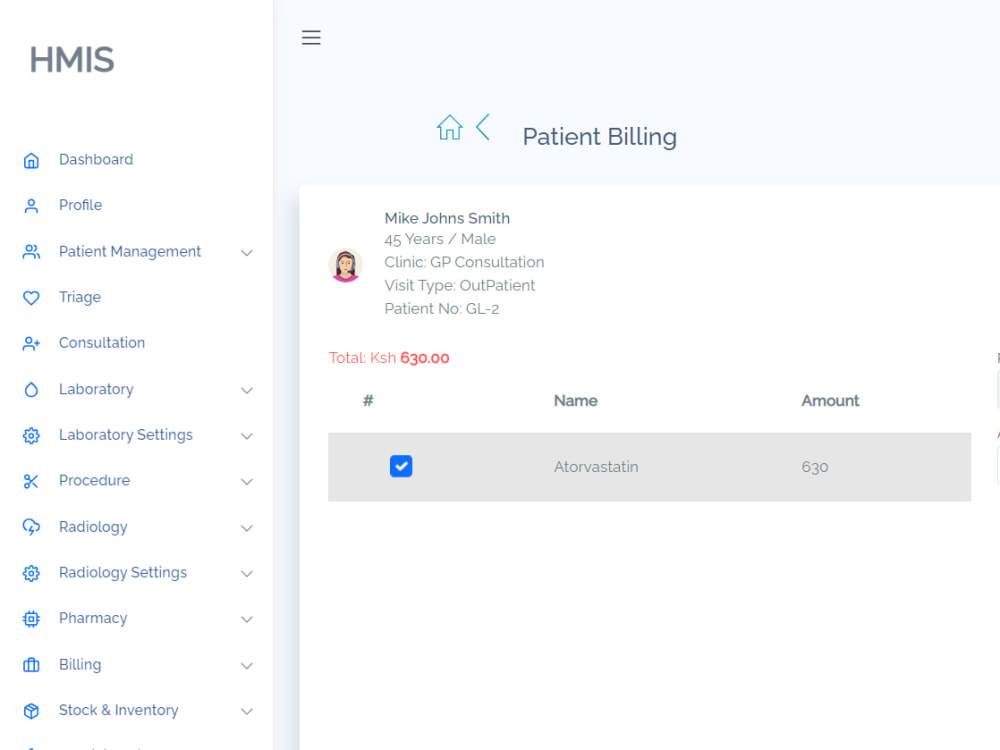Open the Consultation menu item

click(x=102, y=343)
